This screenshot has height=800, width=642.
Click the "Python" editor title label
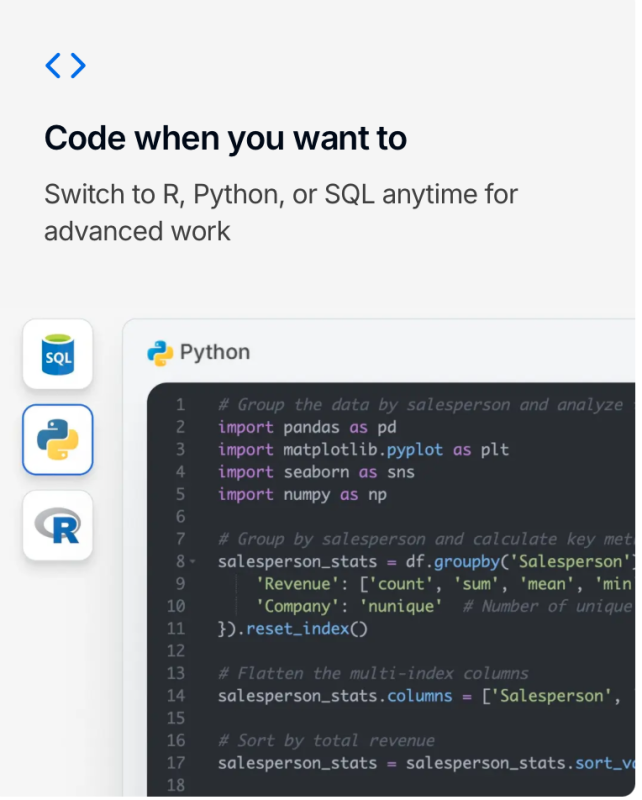pyautogui.click(x=214, y=352)
